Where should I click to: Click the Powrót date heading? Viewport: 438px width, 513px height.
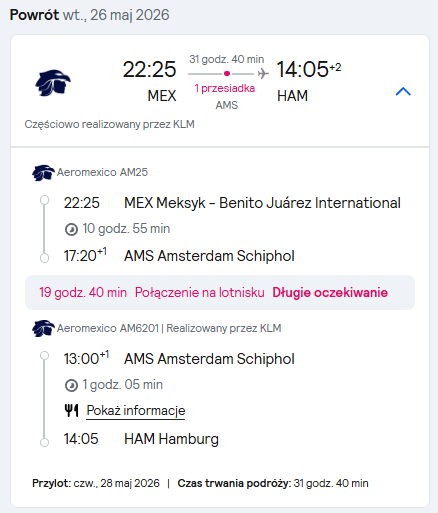(x=89, y=15)
